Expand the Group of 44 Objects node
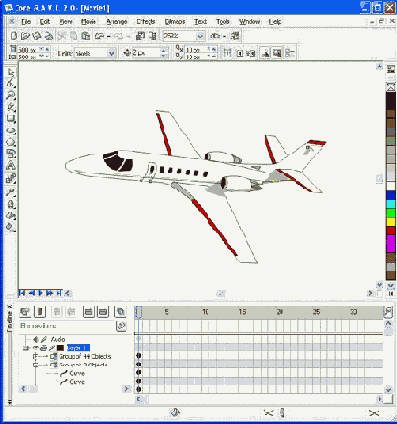Viewport: 397px width, 424px height. pyautogui.click(x=35, y=357)
